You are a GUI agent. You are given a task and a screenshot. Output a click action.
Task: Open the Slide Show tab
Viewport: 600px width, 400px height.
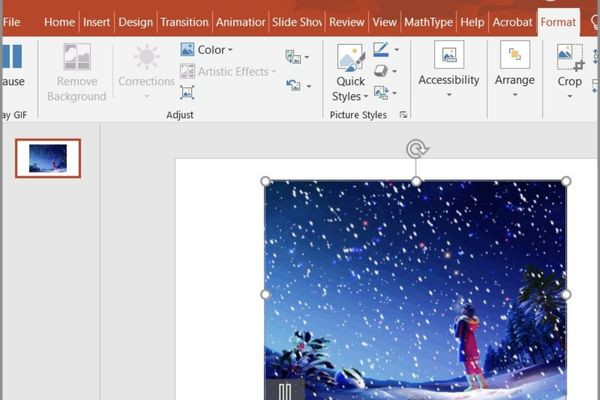click(x=297, y=22)
